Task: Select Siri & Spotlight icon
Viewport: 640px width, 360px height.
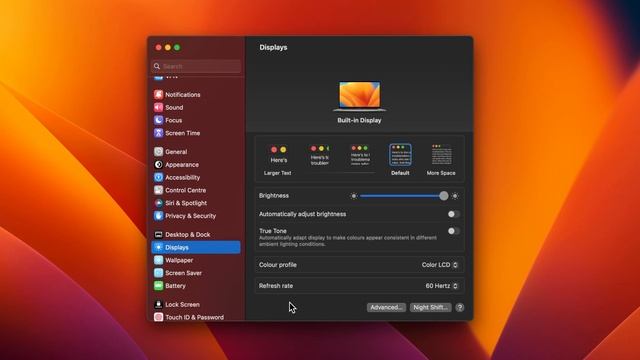Action: click(158, 203)
